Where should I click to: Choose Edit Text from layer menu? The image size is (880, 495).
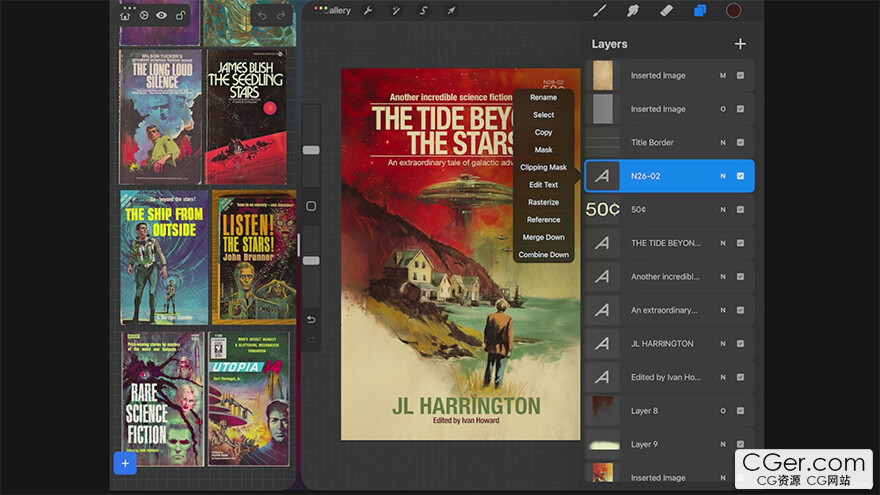point(543,184)
